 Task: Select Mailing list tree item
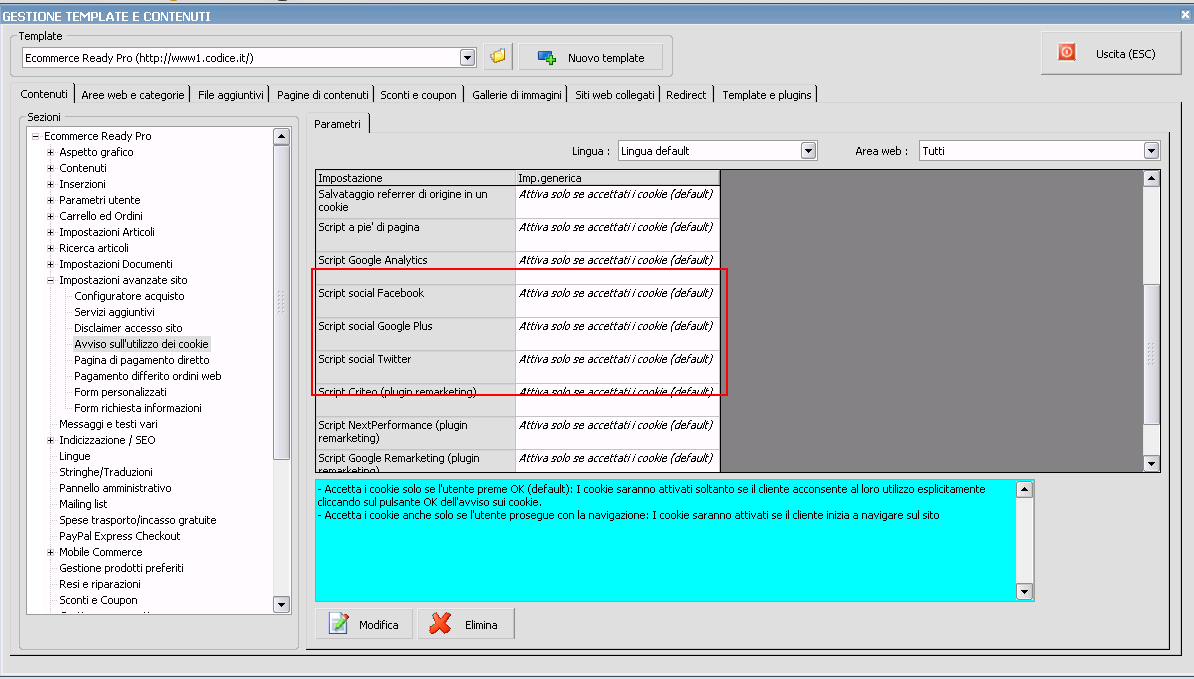83,504
